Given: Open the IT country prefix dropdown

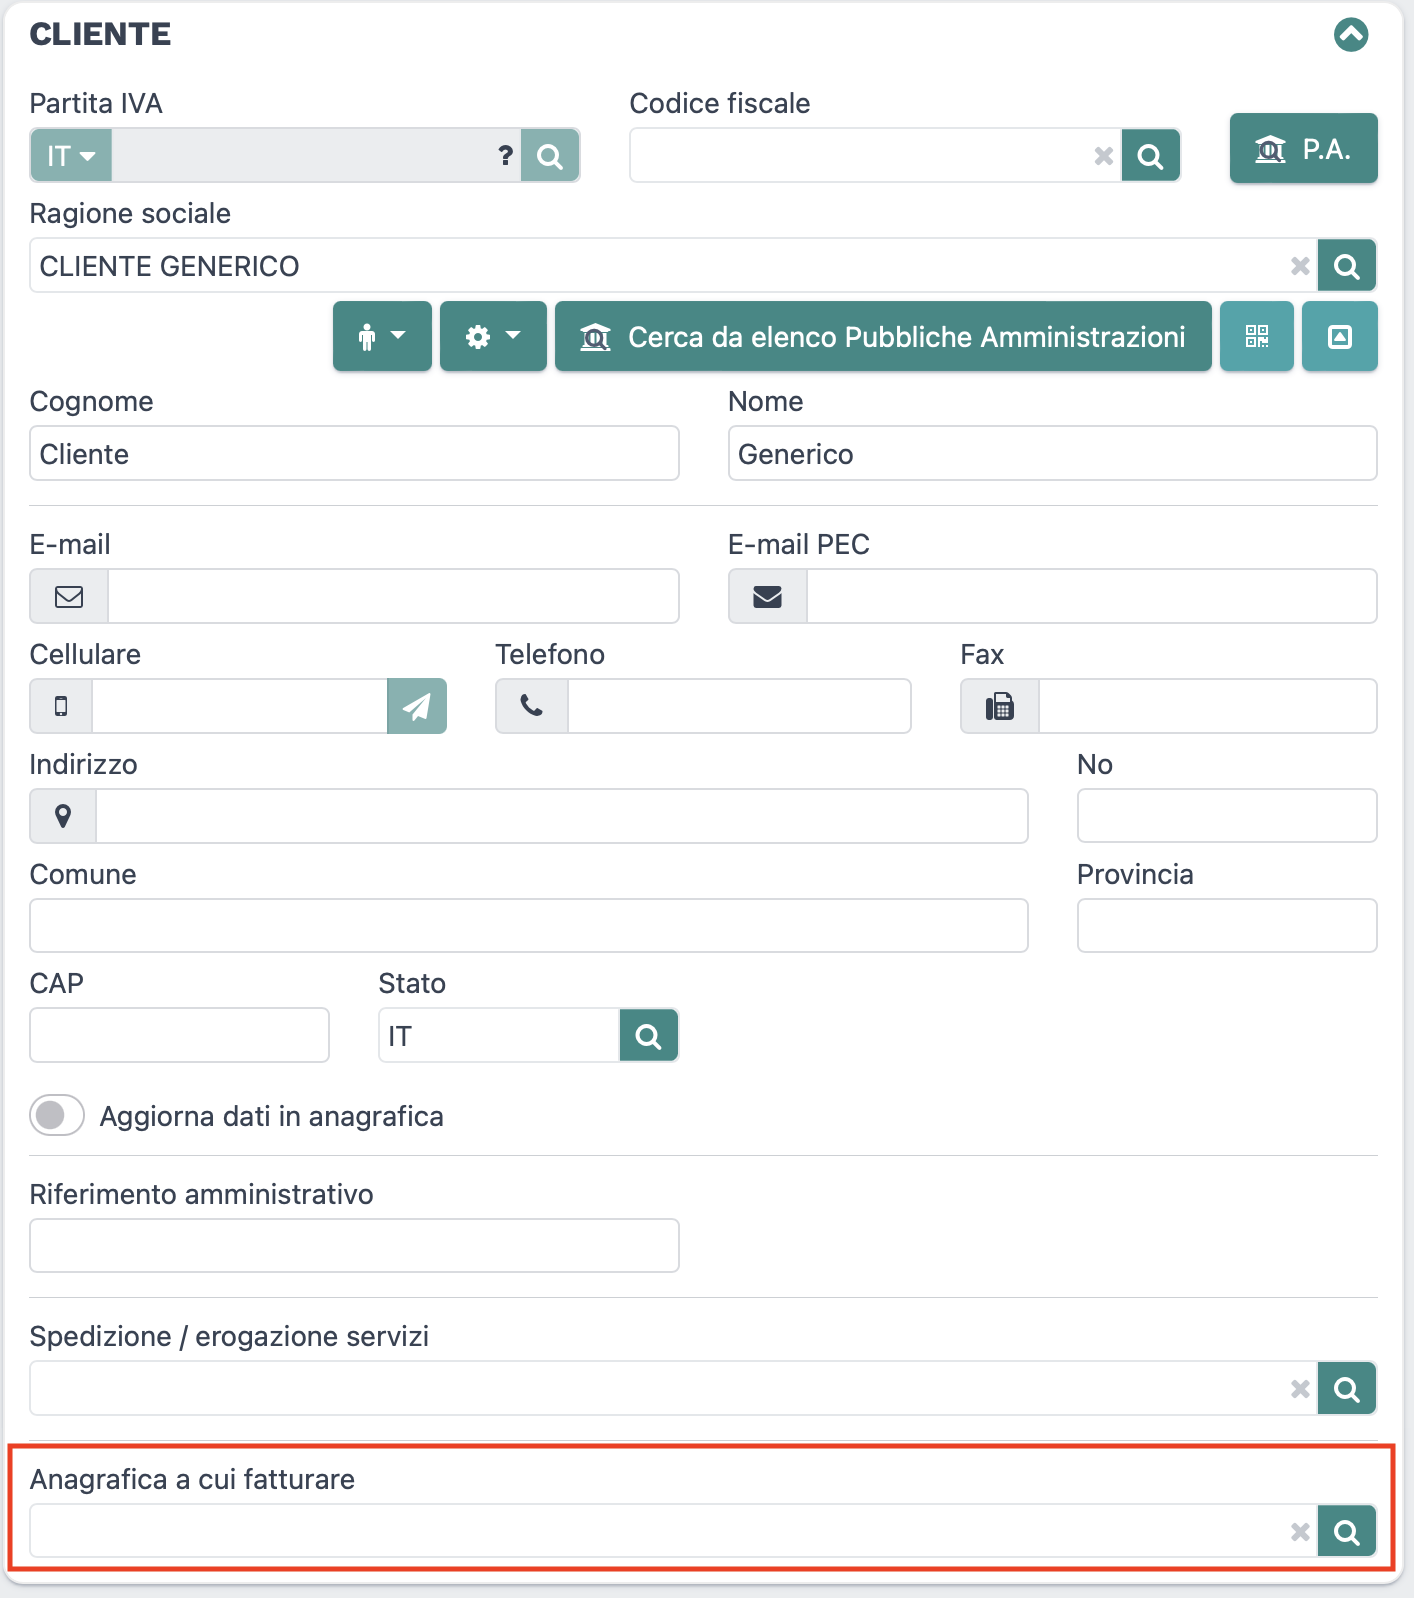Looking at the screenshot, I should (71, 156).
